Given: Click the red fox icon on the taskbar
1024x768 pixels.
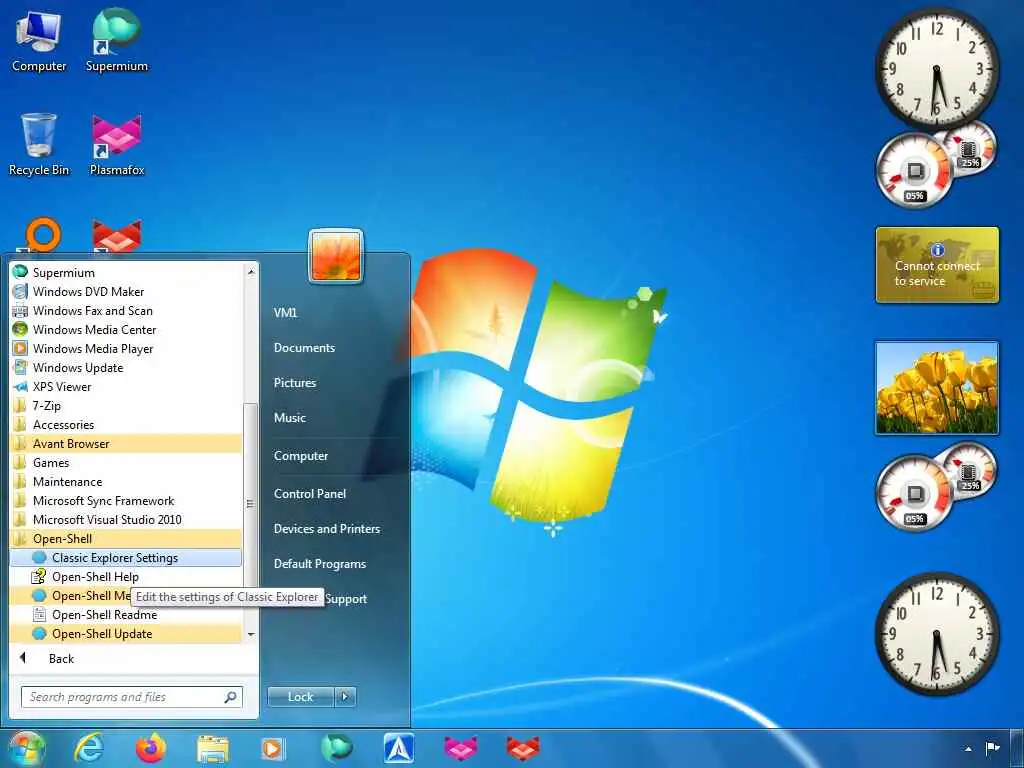Looking at the screenshot, I should 523,748.
